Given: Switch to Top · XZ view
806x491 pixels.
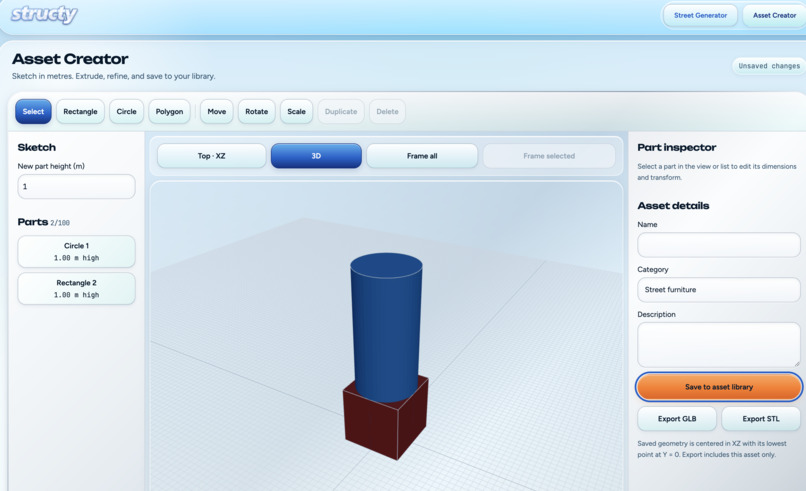Looking at the screenshot, I should (x=211, y=156).
